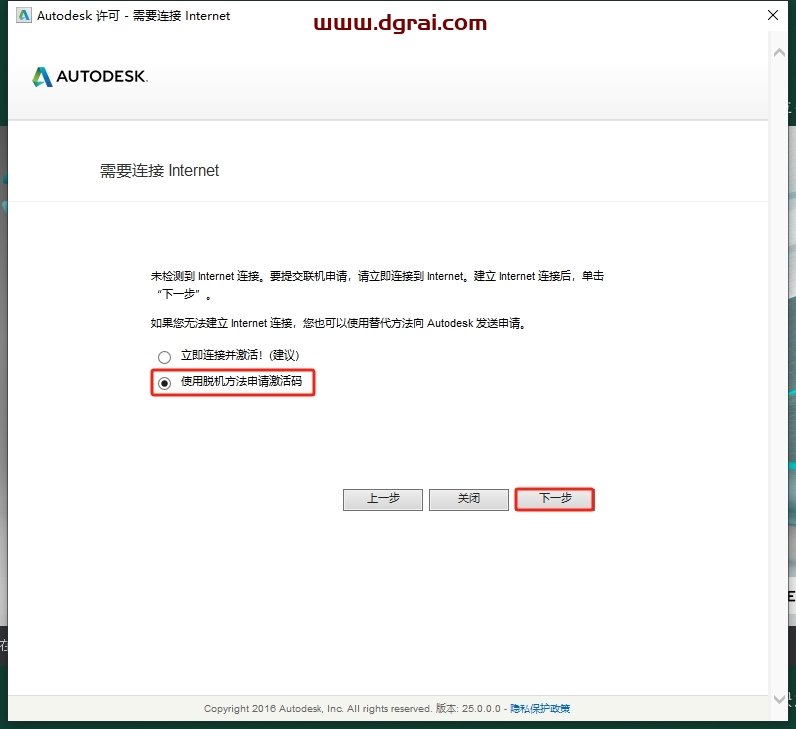Click the 下一步 (Next) button
This screenshot has height=729, width=796.
coord(554,500)
